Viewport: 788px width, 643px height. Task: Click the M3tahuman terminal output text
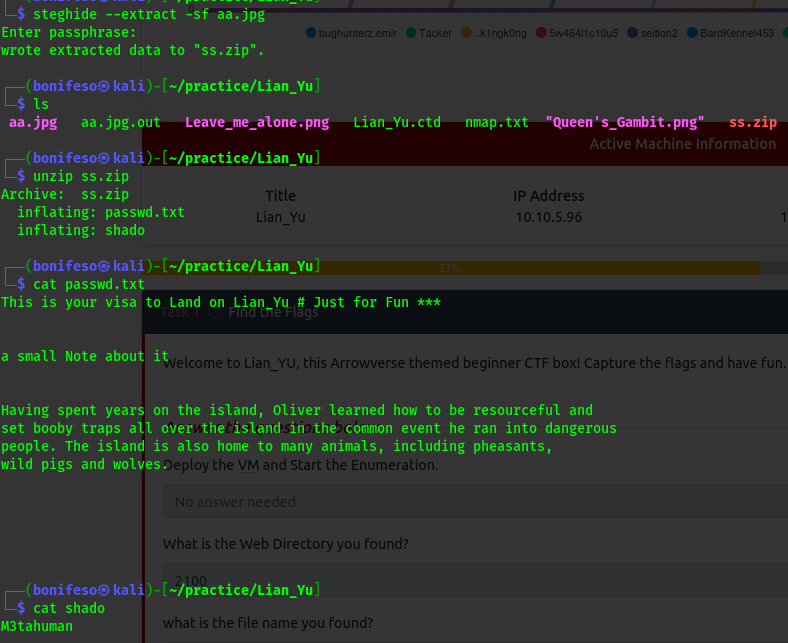click(37, 626)
